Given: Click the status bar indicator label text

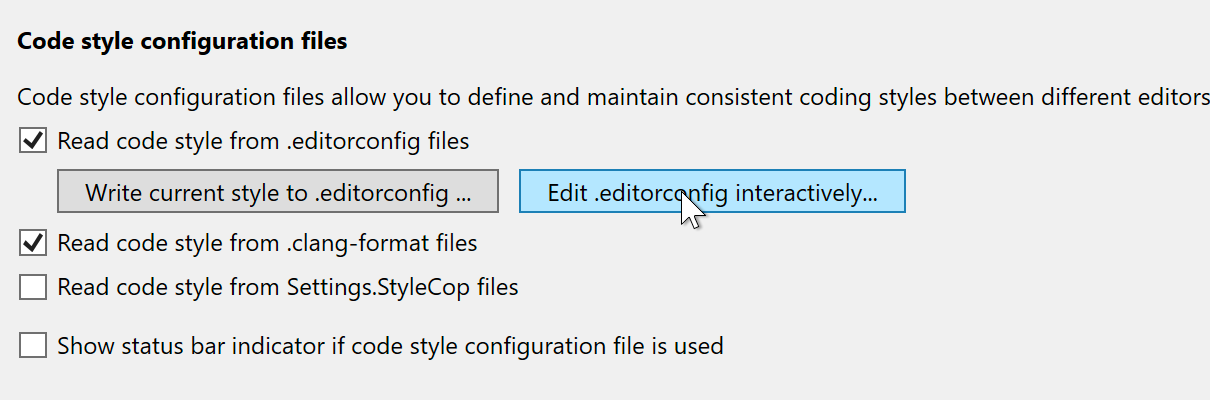Looking at the screenshot, I should (x=390, y=347).
